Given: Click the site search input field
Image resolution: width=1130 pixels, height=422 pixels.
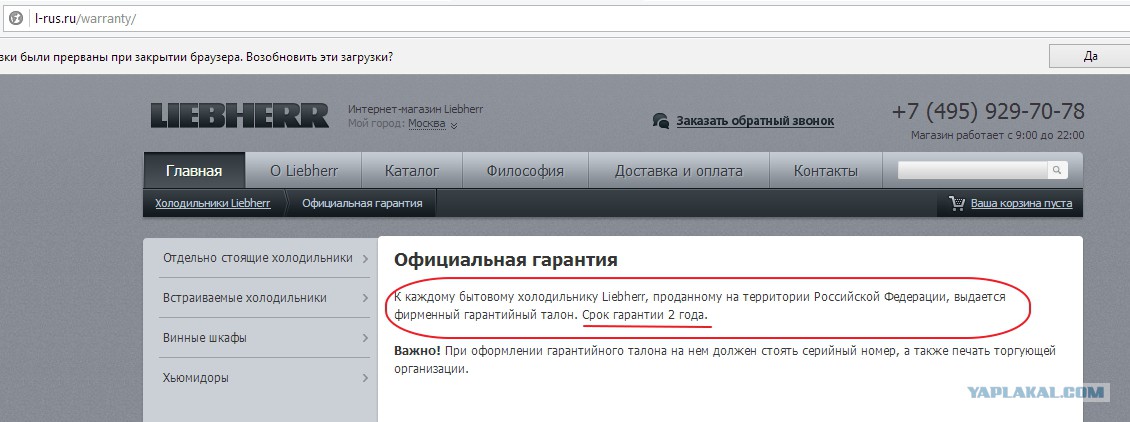Looking at the screenshot, I should click(972, 170).
